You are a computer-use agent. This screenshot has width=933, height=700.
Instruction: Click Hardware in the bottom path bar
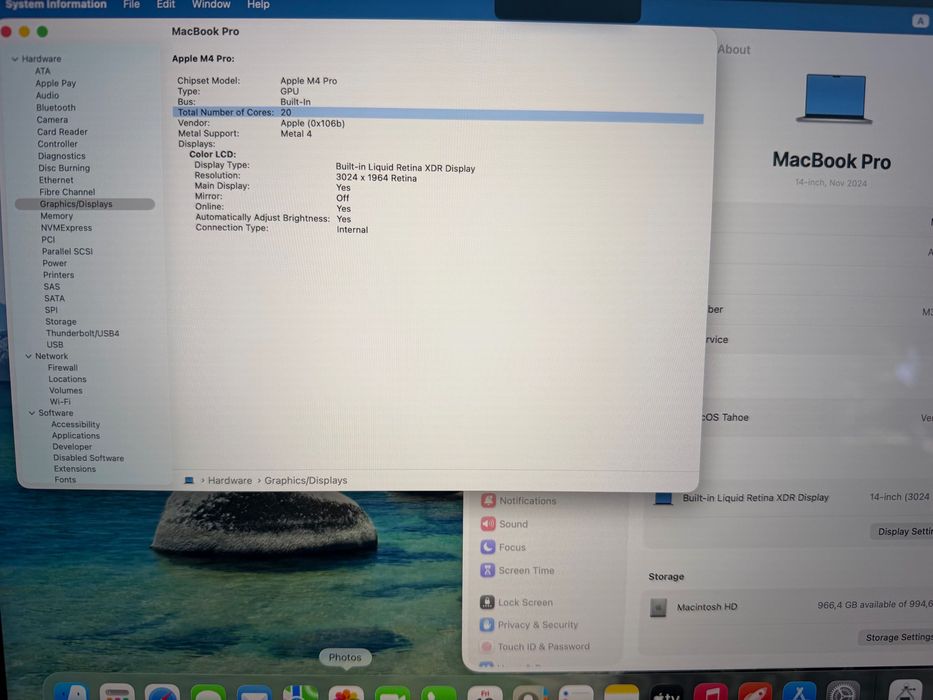click(x=230, y=480)
